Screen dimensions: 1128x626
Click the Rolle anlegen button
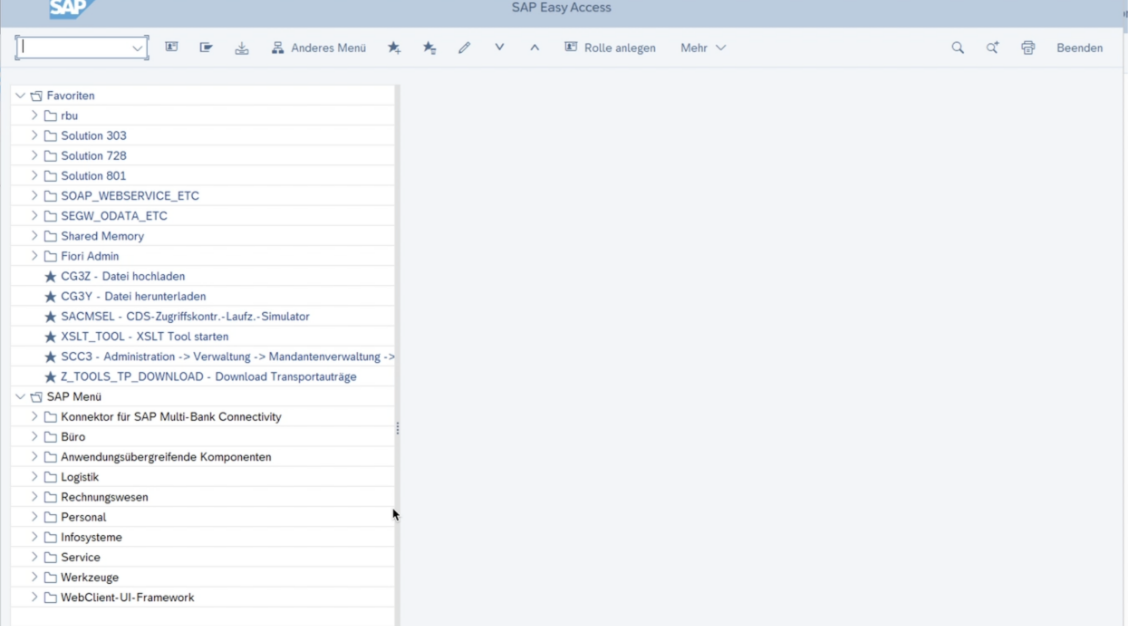coord(611,48)
